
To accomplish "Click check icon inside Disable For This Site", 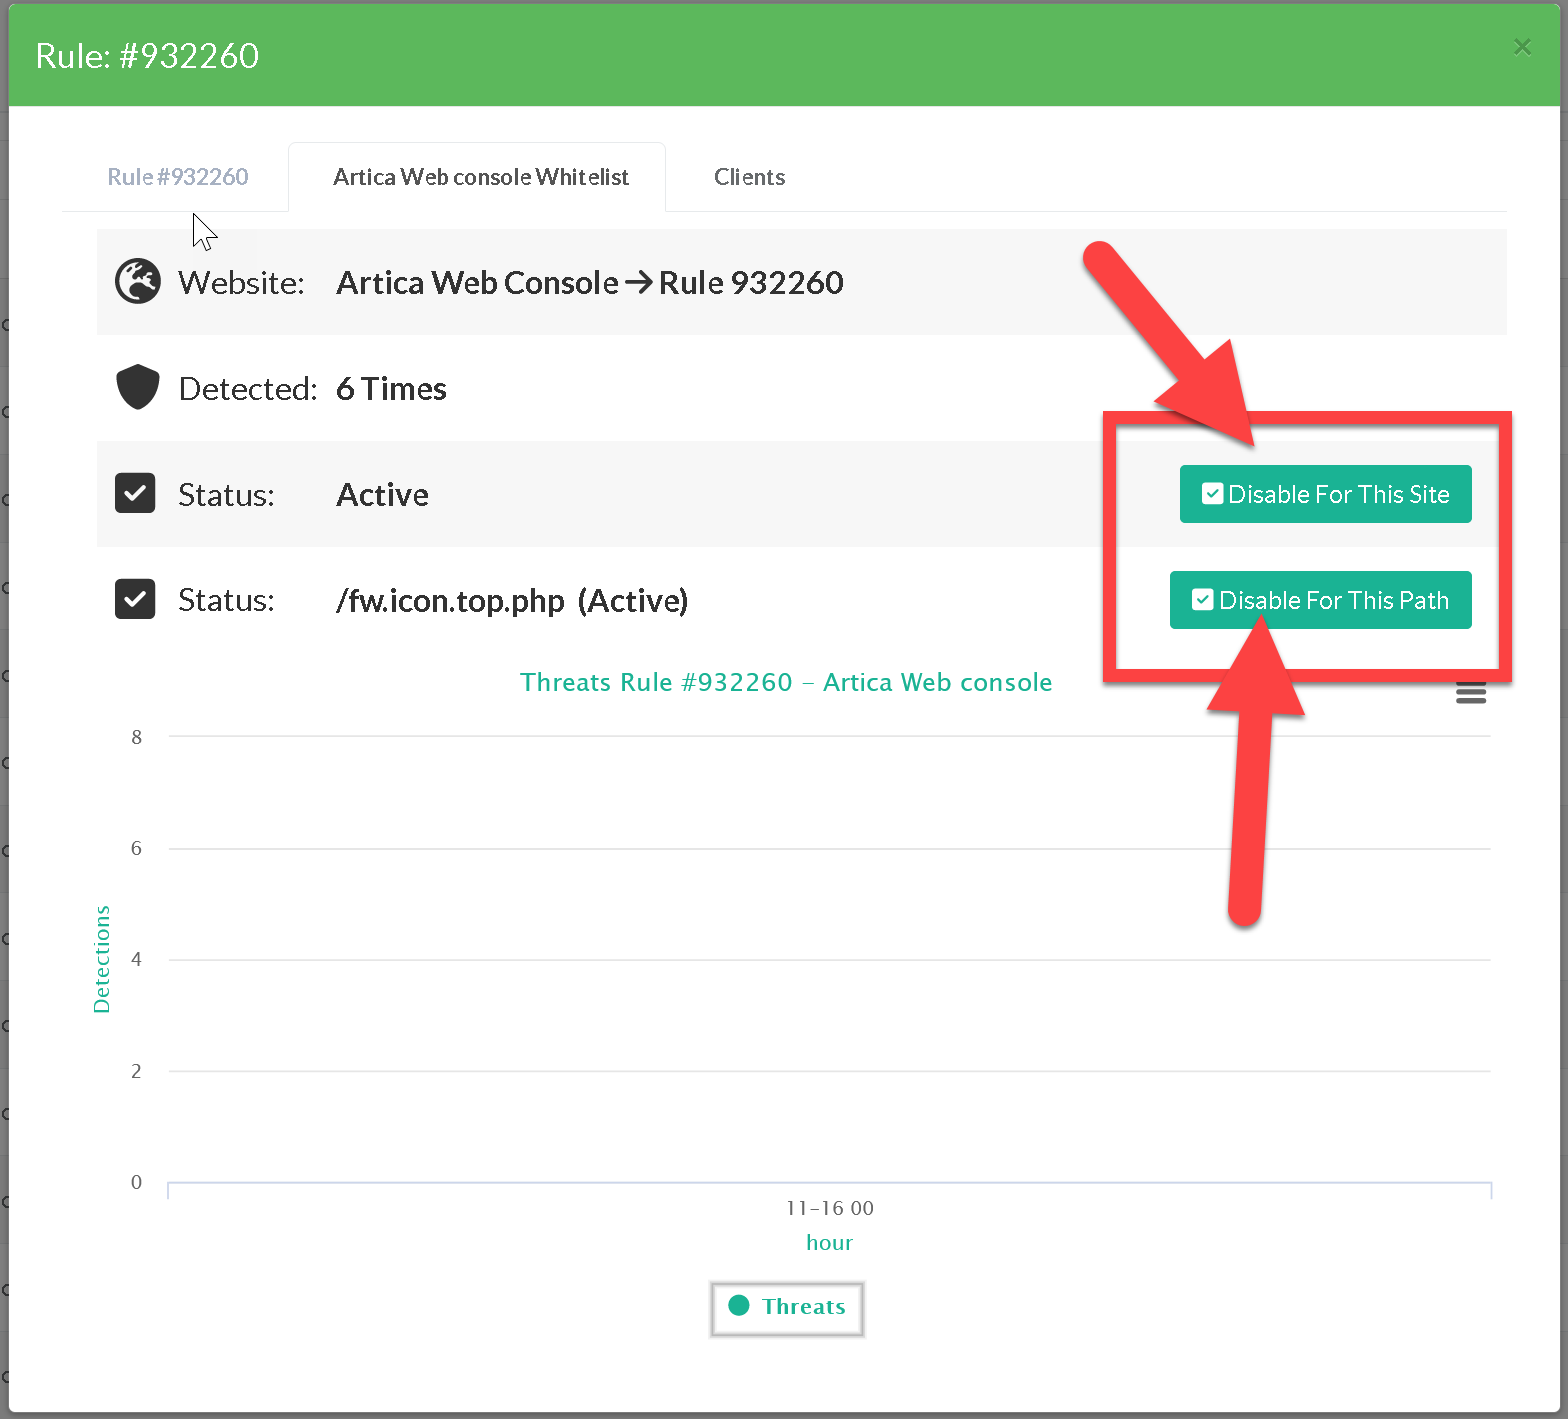I will [x=1212, y=494].
